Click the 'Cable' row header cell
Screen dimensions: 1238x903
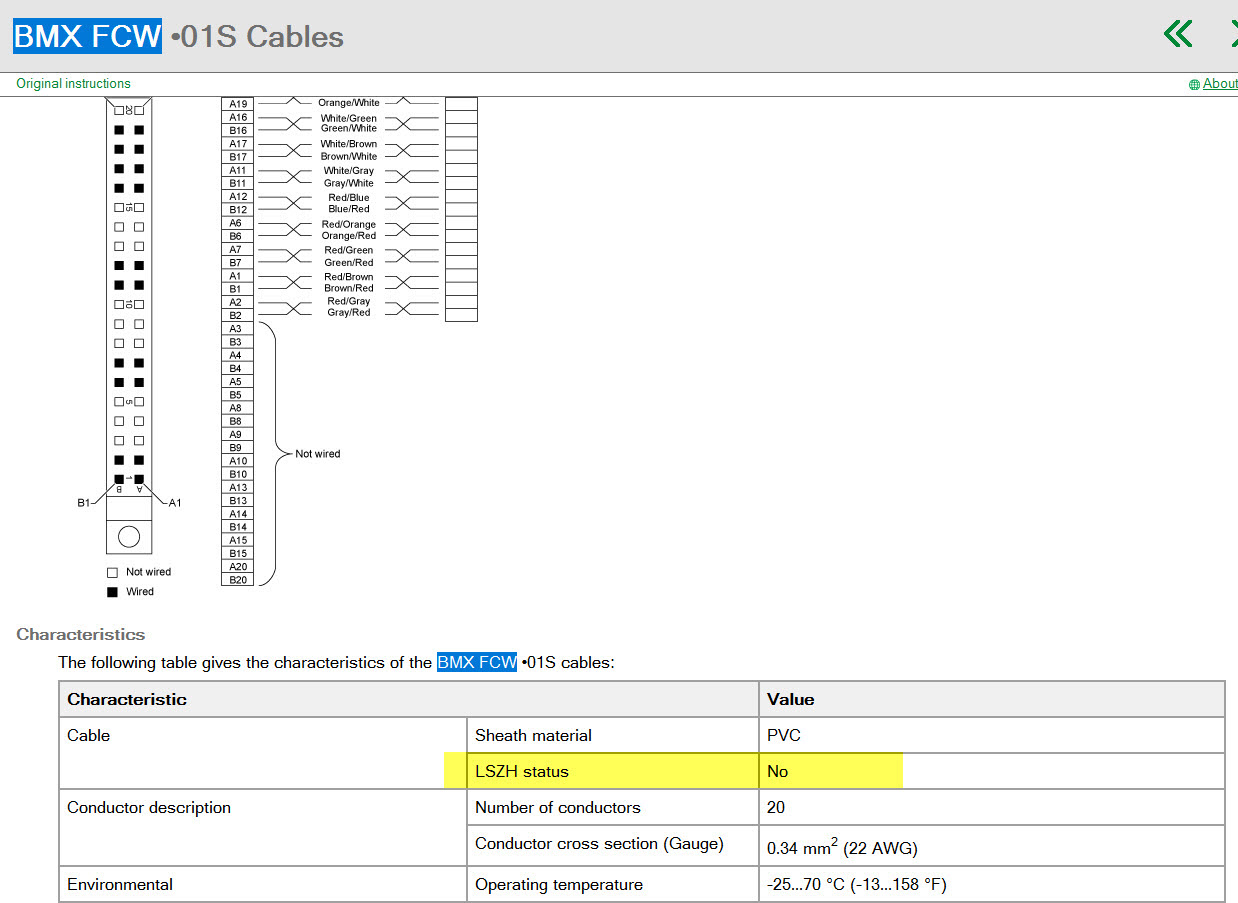(263, 753)
